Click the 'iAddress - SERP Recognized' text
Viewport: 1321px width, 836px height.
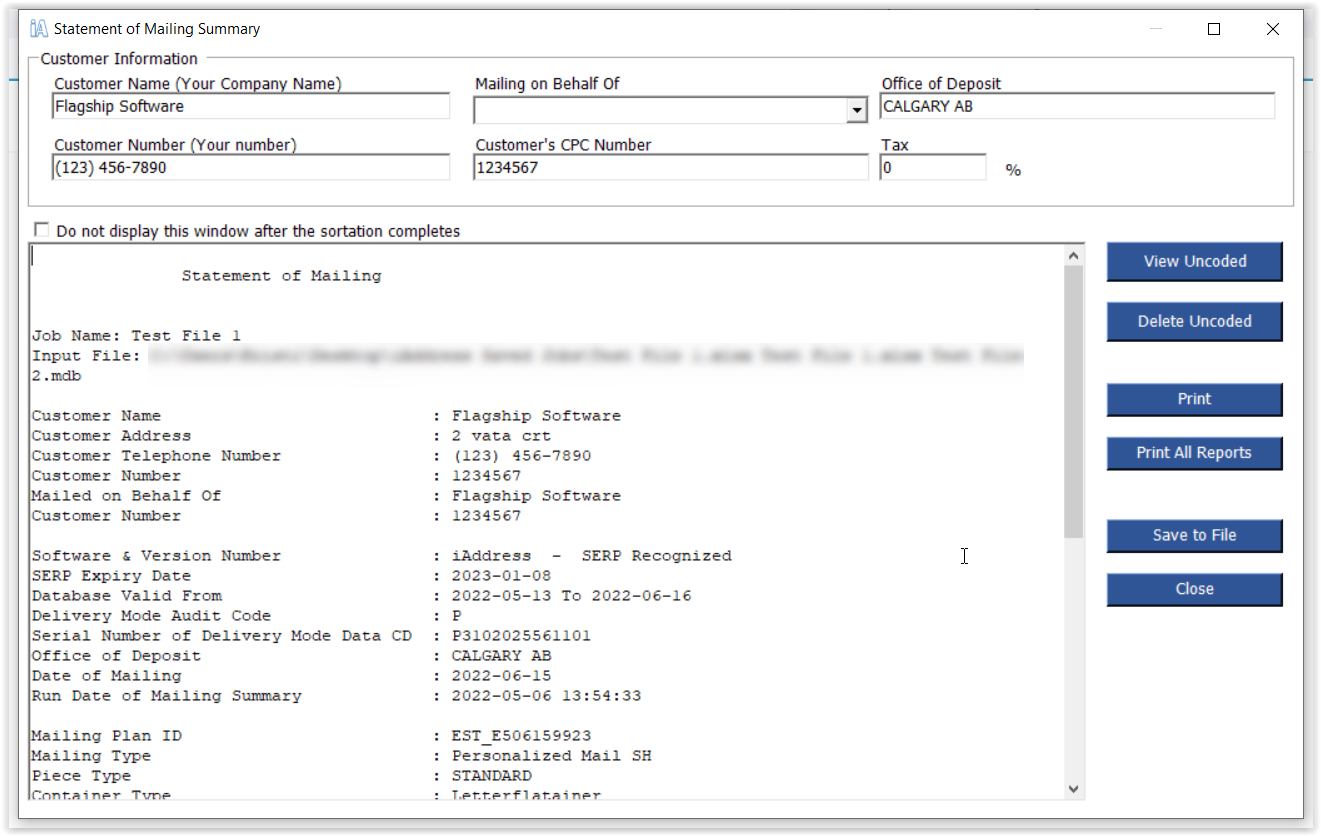[x=591, y=556]
